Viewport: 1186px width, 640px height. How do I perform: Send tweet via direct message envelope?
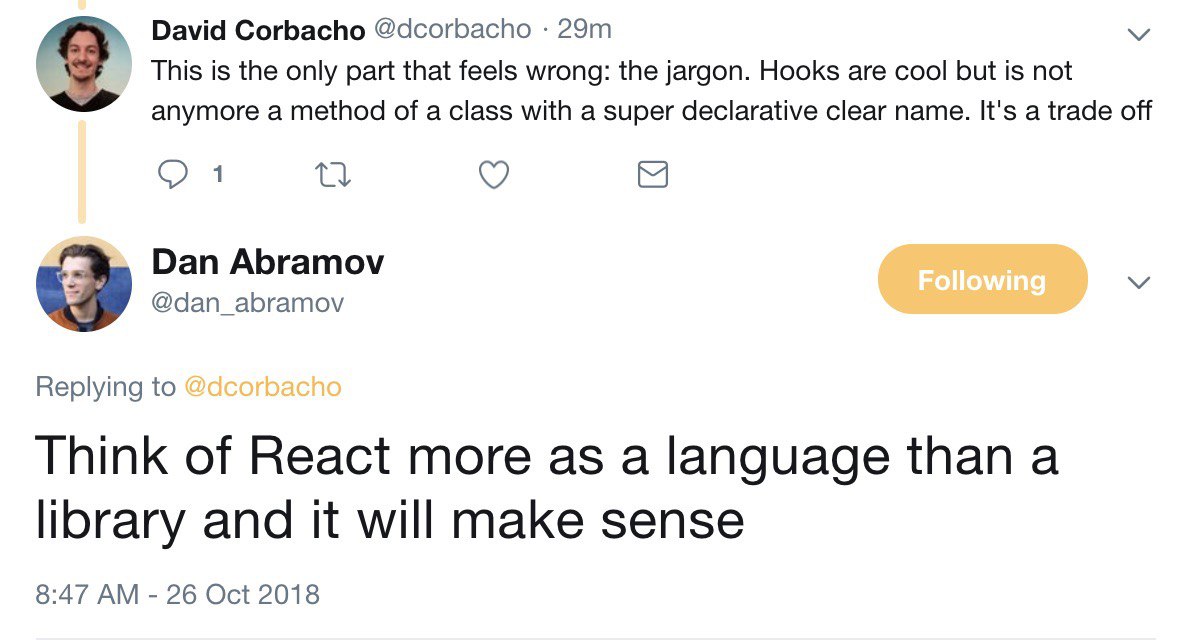[652, 176]
